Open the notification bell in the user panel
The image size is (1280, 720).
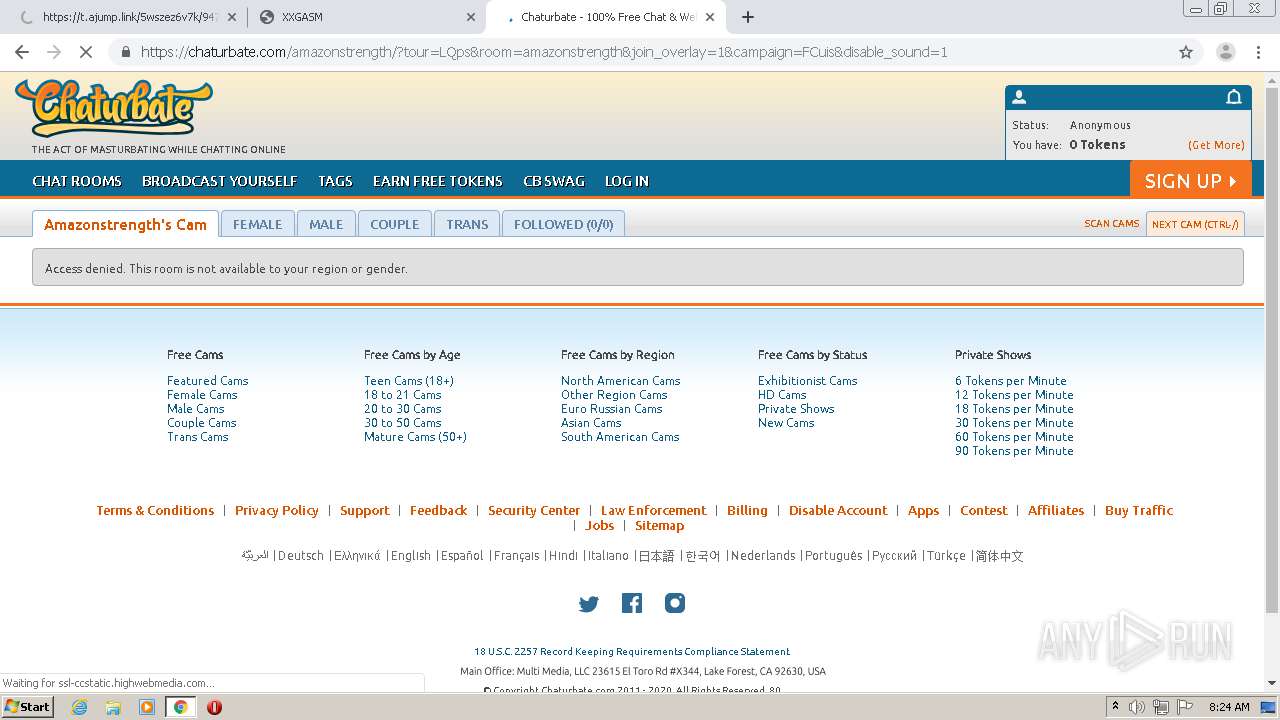tap(1234, 97)
